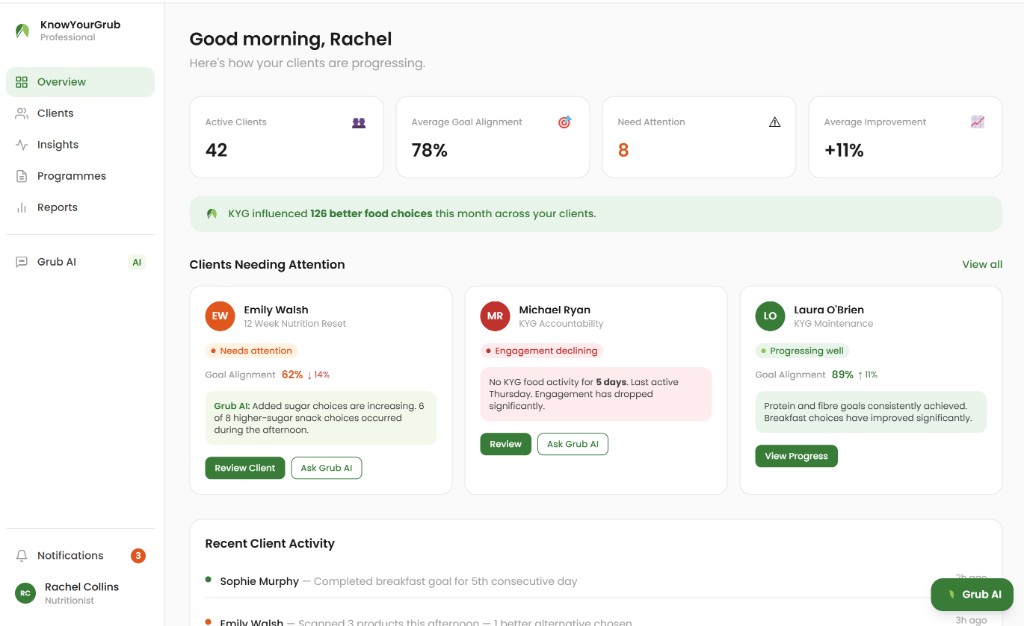Ask Grub AI about Michael Ryan
This screenshot has height=626, width=1024.
coord(573,444)
